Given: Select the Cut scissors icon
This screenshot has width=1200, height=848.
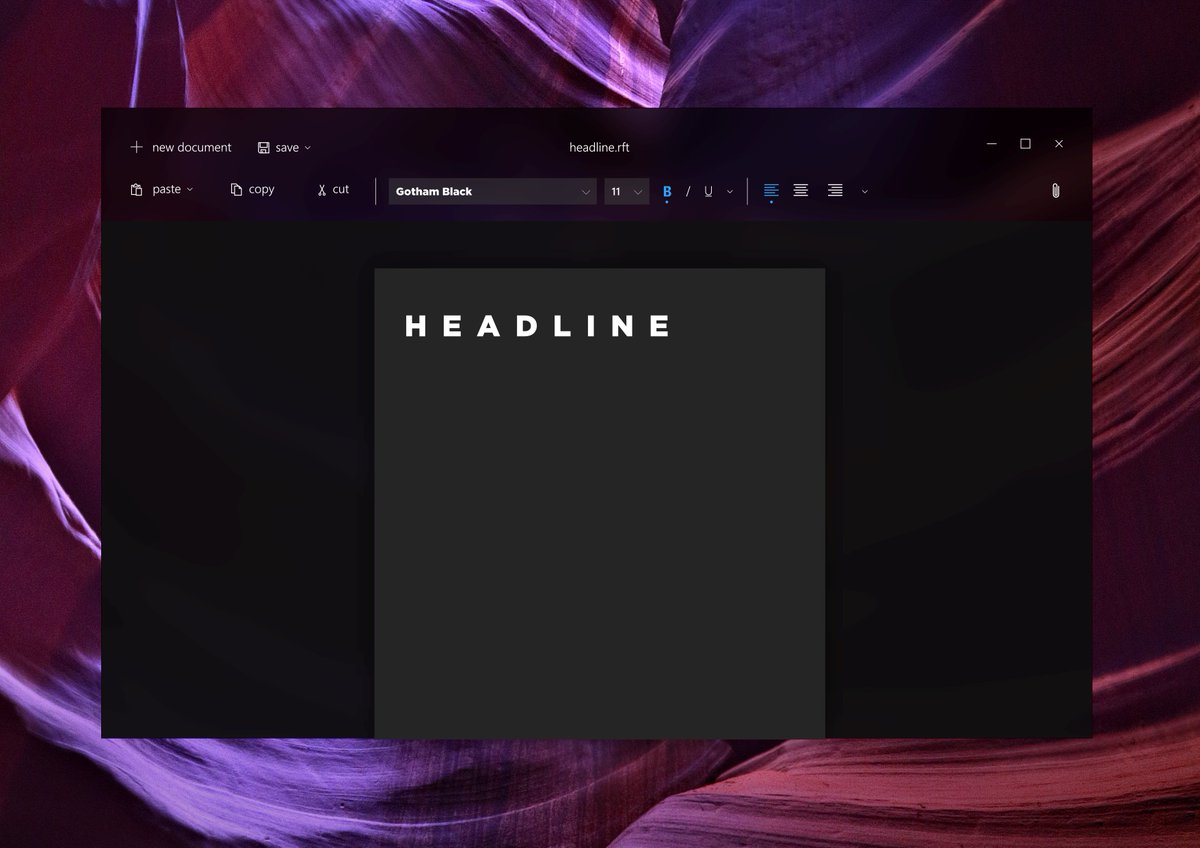Looking at the screenshot, I should coord(321,189).
